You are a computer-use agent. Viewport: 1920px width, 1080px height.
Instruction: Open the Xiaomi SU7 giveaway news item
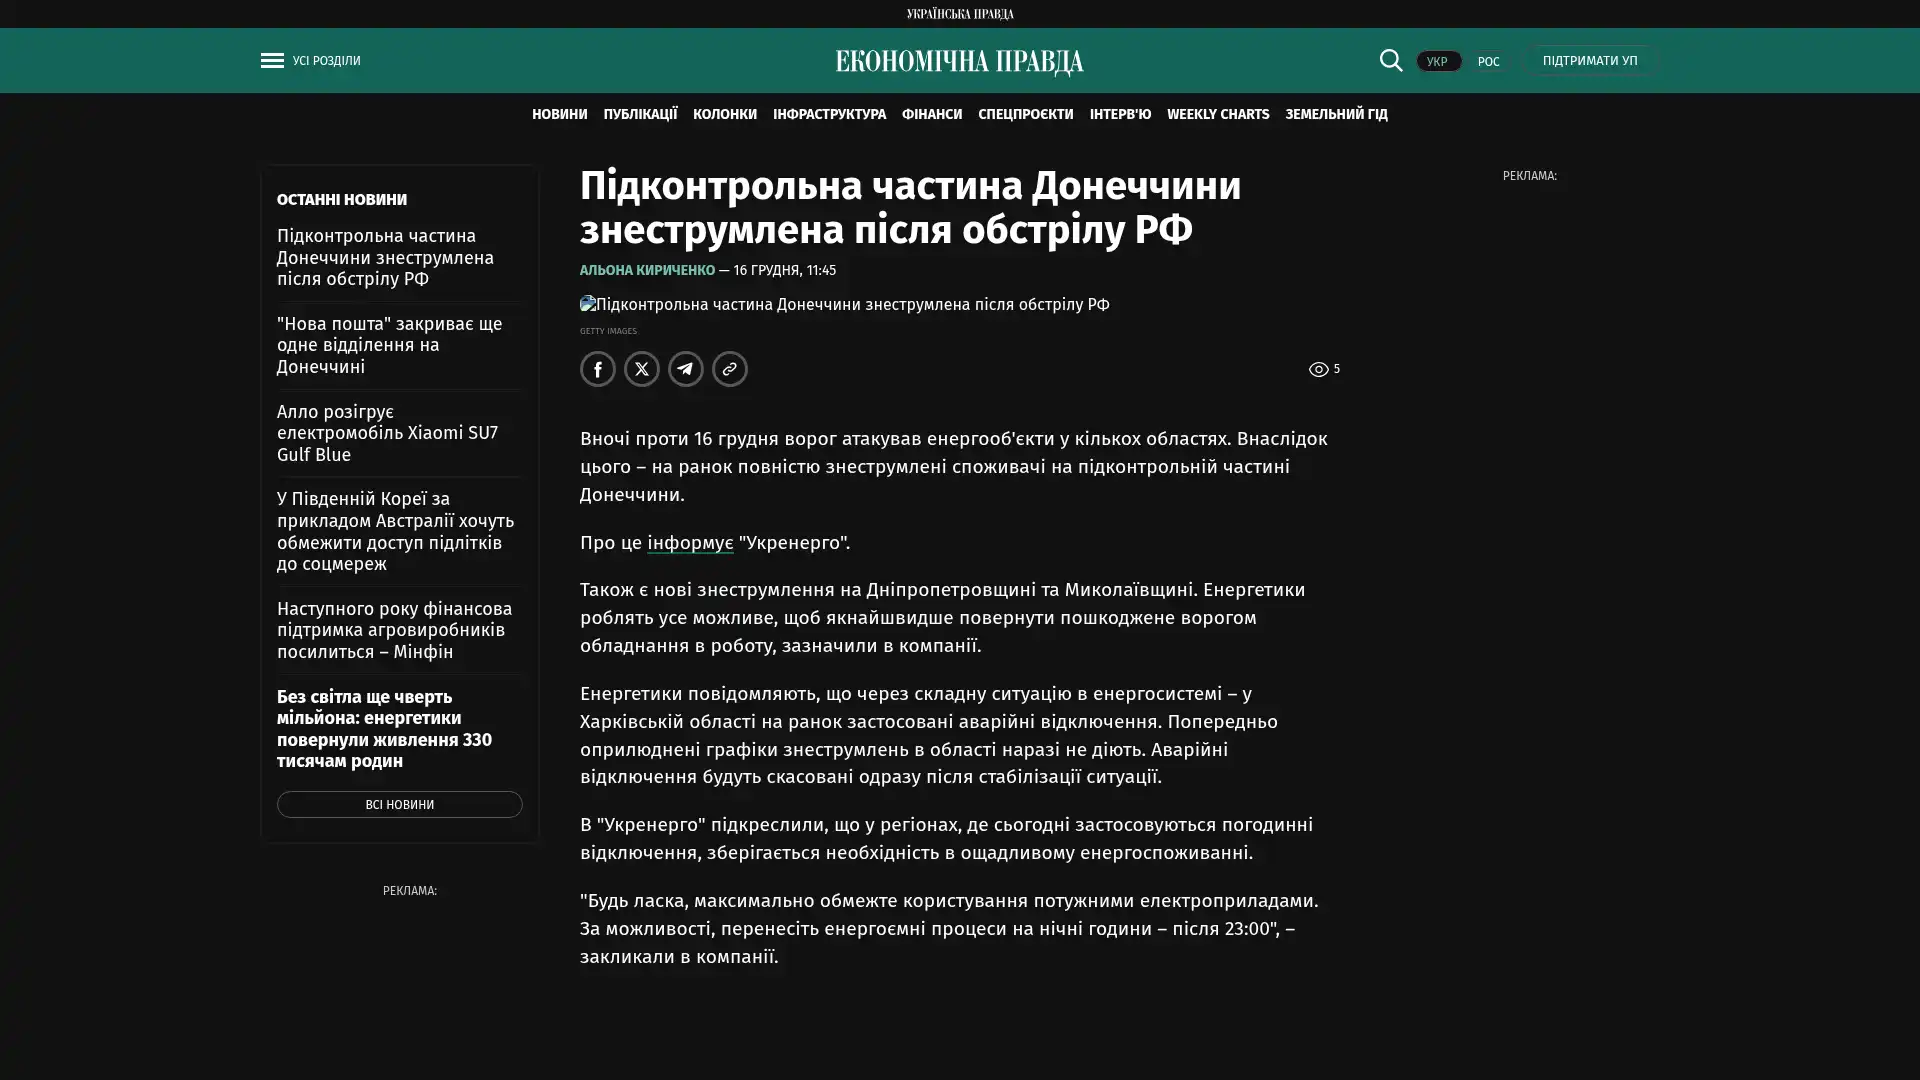tap(387, 433)
